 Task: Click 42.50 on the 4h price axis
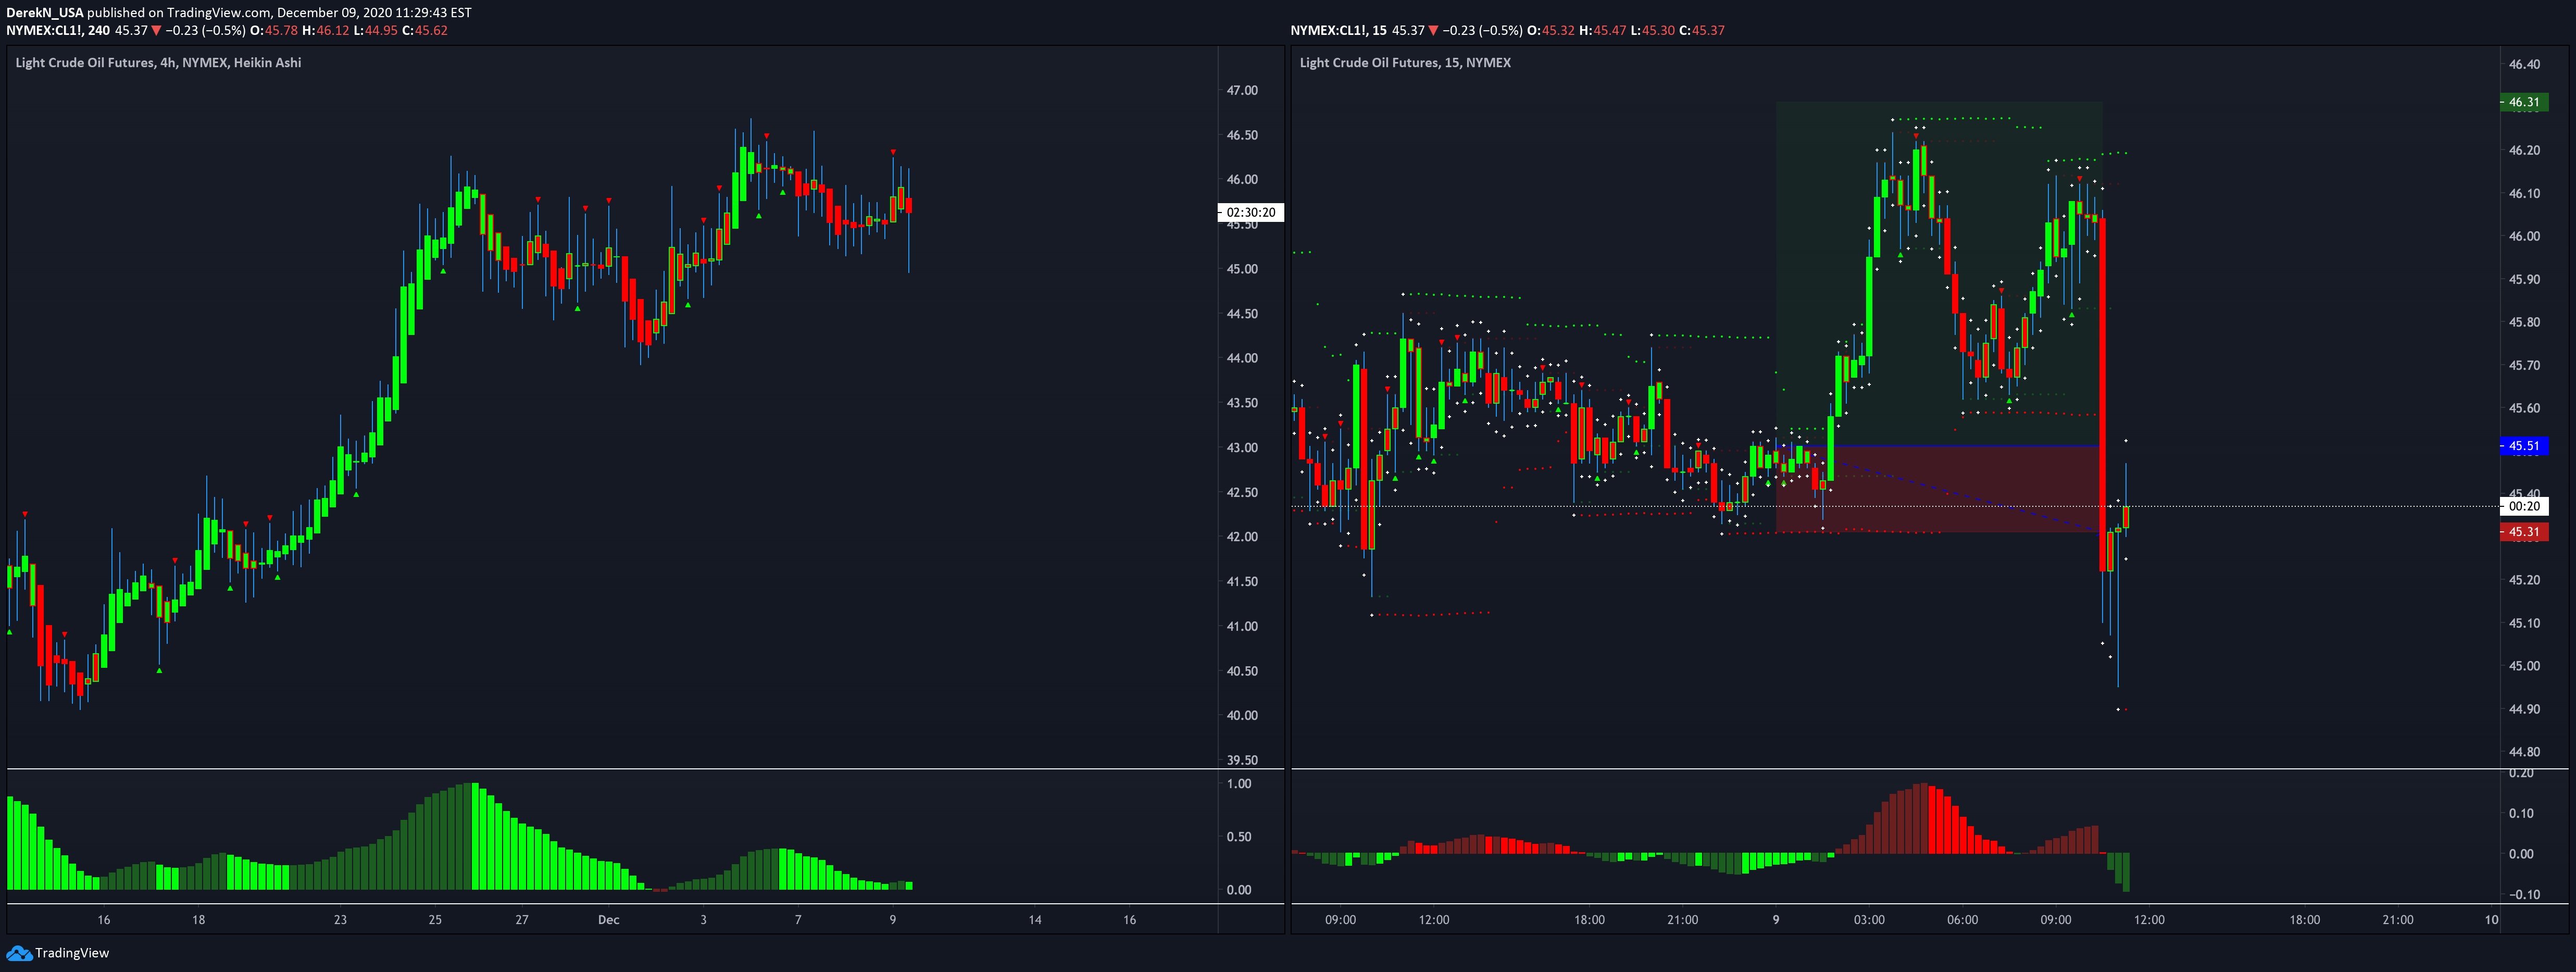coord(1242,492)
